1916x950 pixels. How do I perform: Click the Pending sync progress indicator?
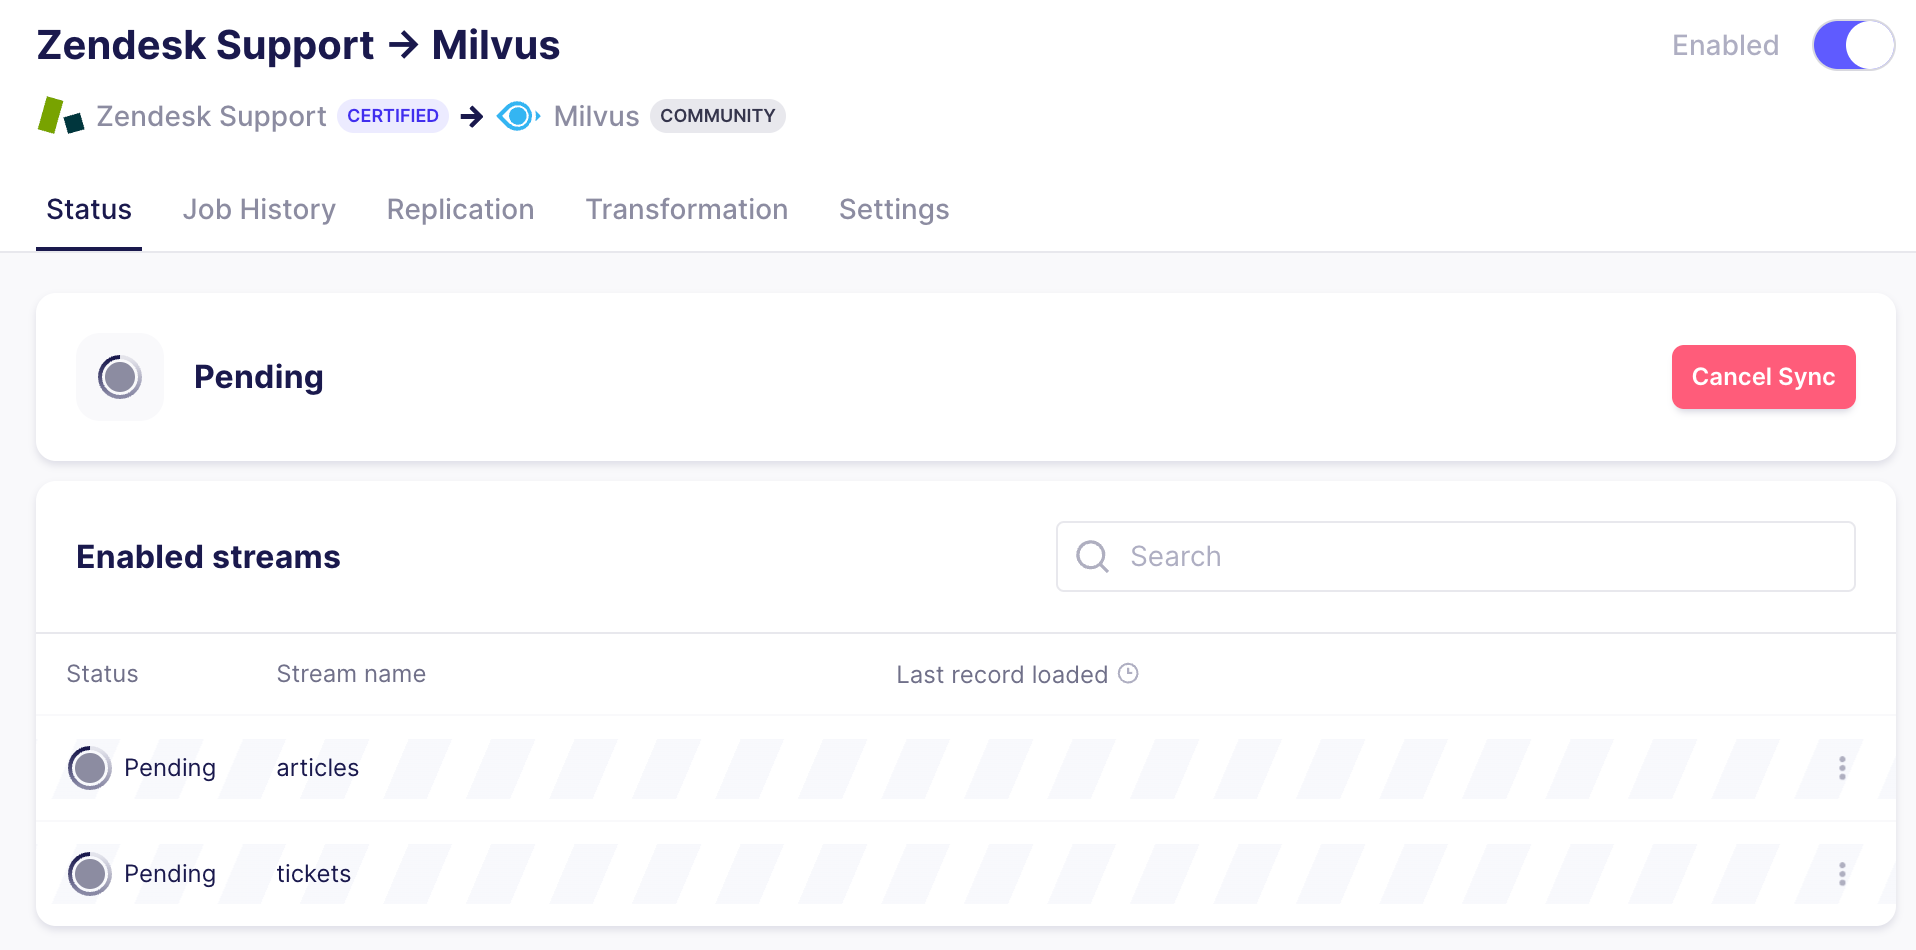coord(120,377)
